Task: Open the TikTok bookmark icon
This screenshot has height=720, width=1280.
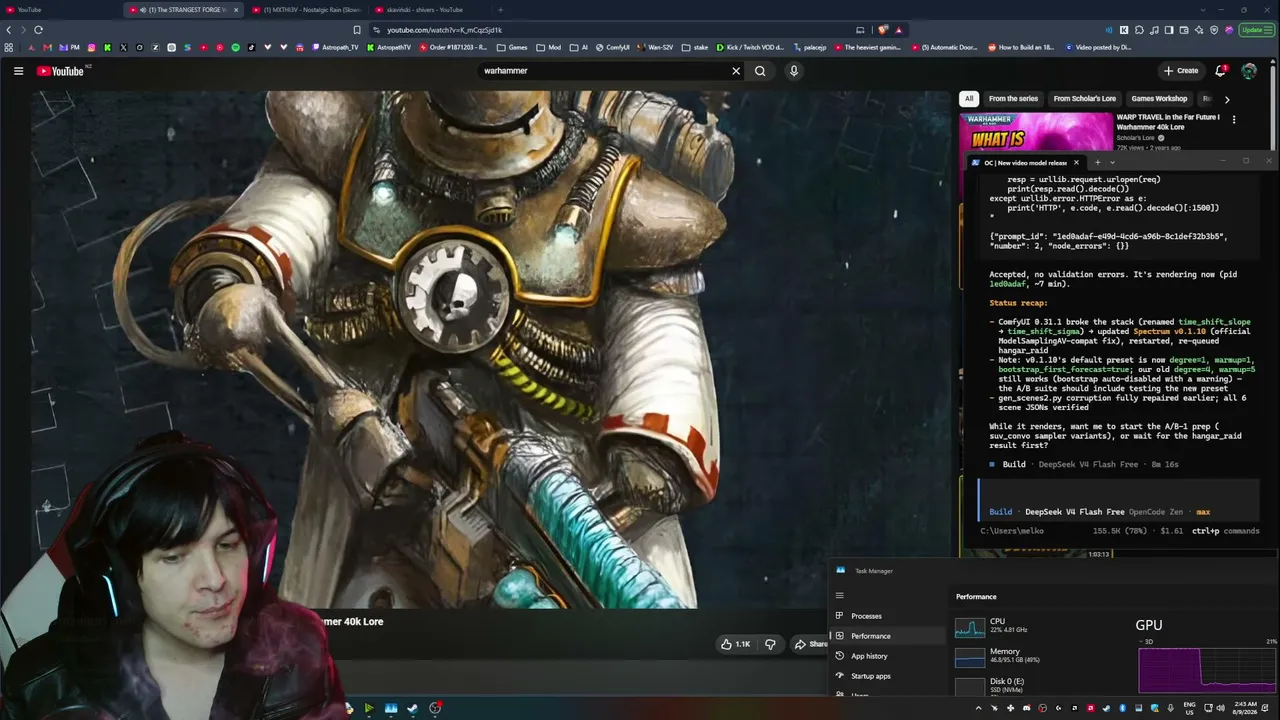Action: pos(251,47)
